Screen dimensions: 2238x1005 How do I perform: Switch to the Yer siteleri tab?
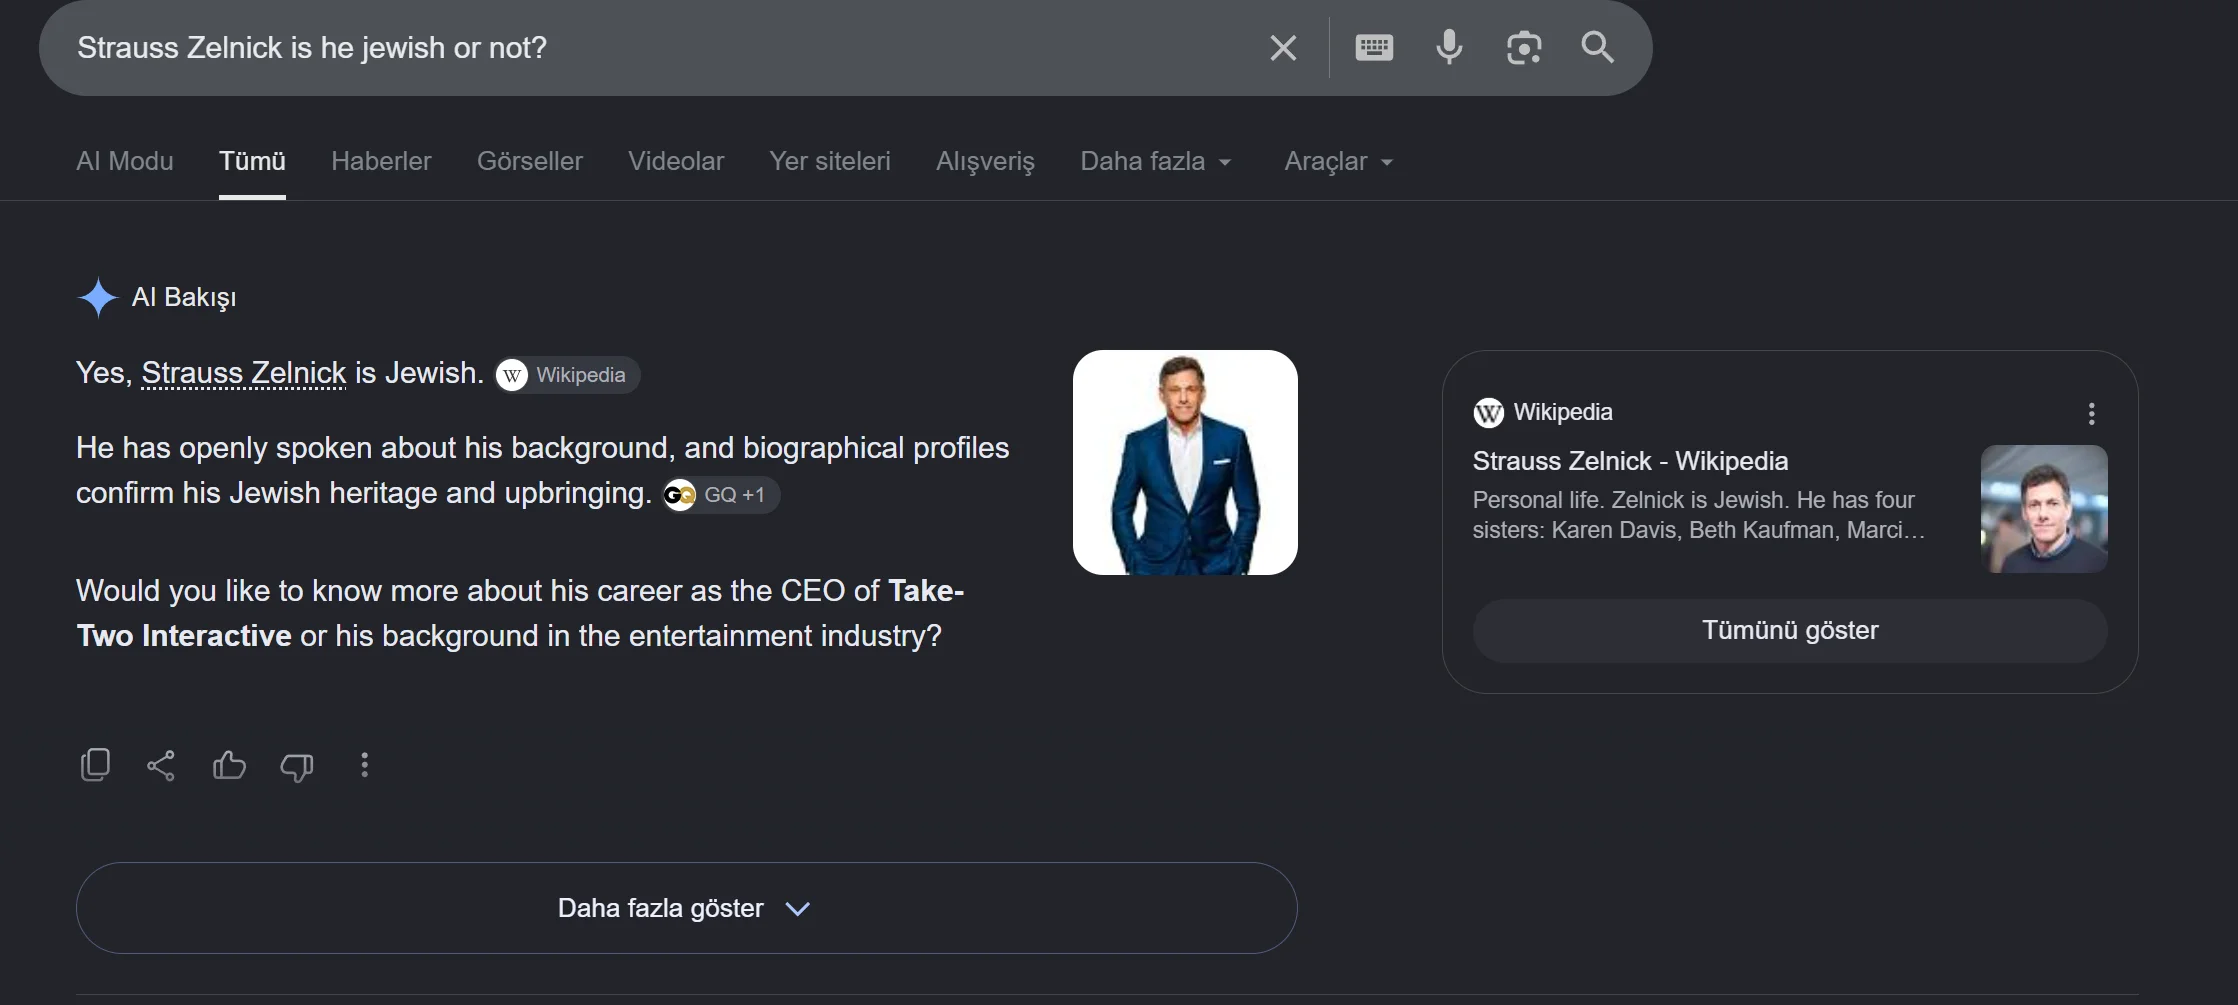(x=830, y=161)
